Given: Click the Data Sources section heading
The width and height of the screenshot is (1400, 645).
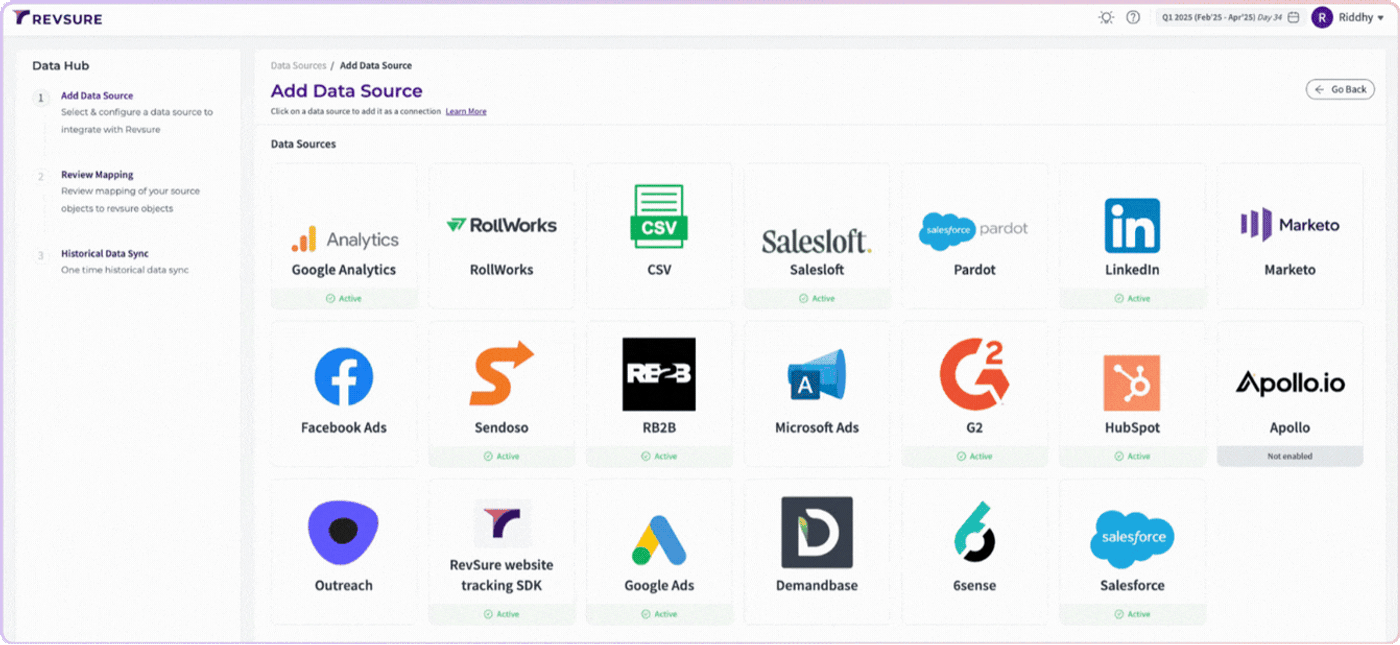Looking at the screenshot, I should click(x=304, y=144).
